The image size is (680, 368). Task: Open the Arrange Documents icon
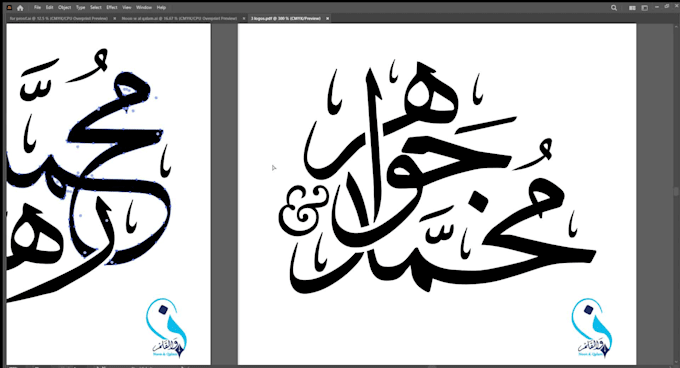[x=632, y=8]
